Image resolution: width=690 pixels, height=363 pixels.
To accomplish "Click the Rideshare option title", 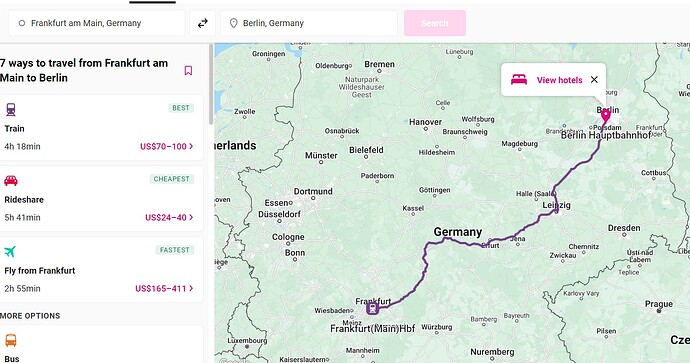I will [24, 200].
